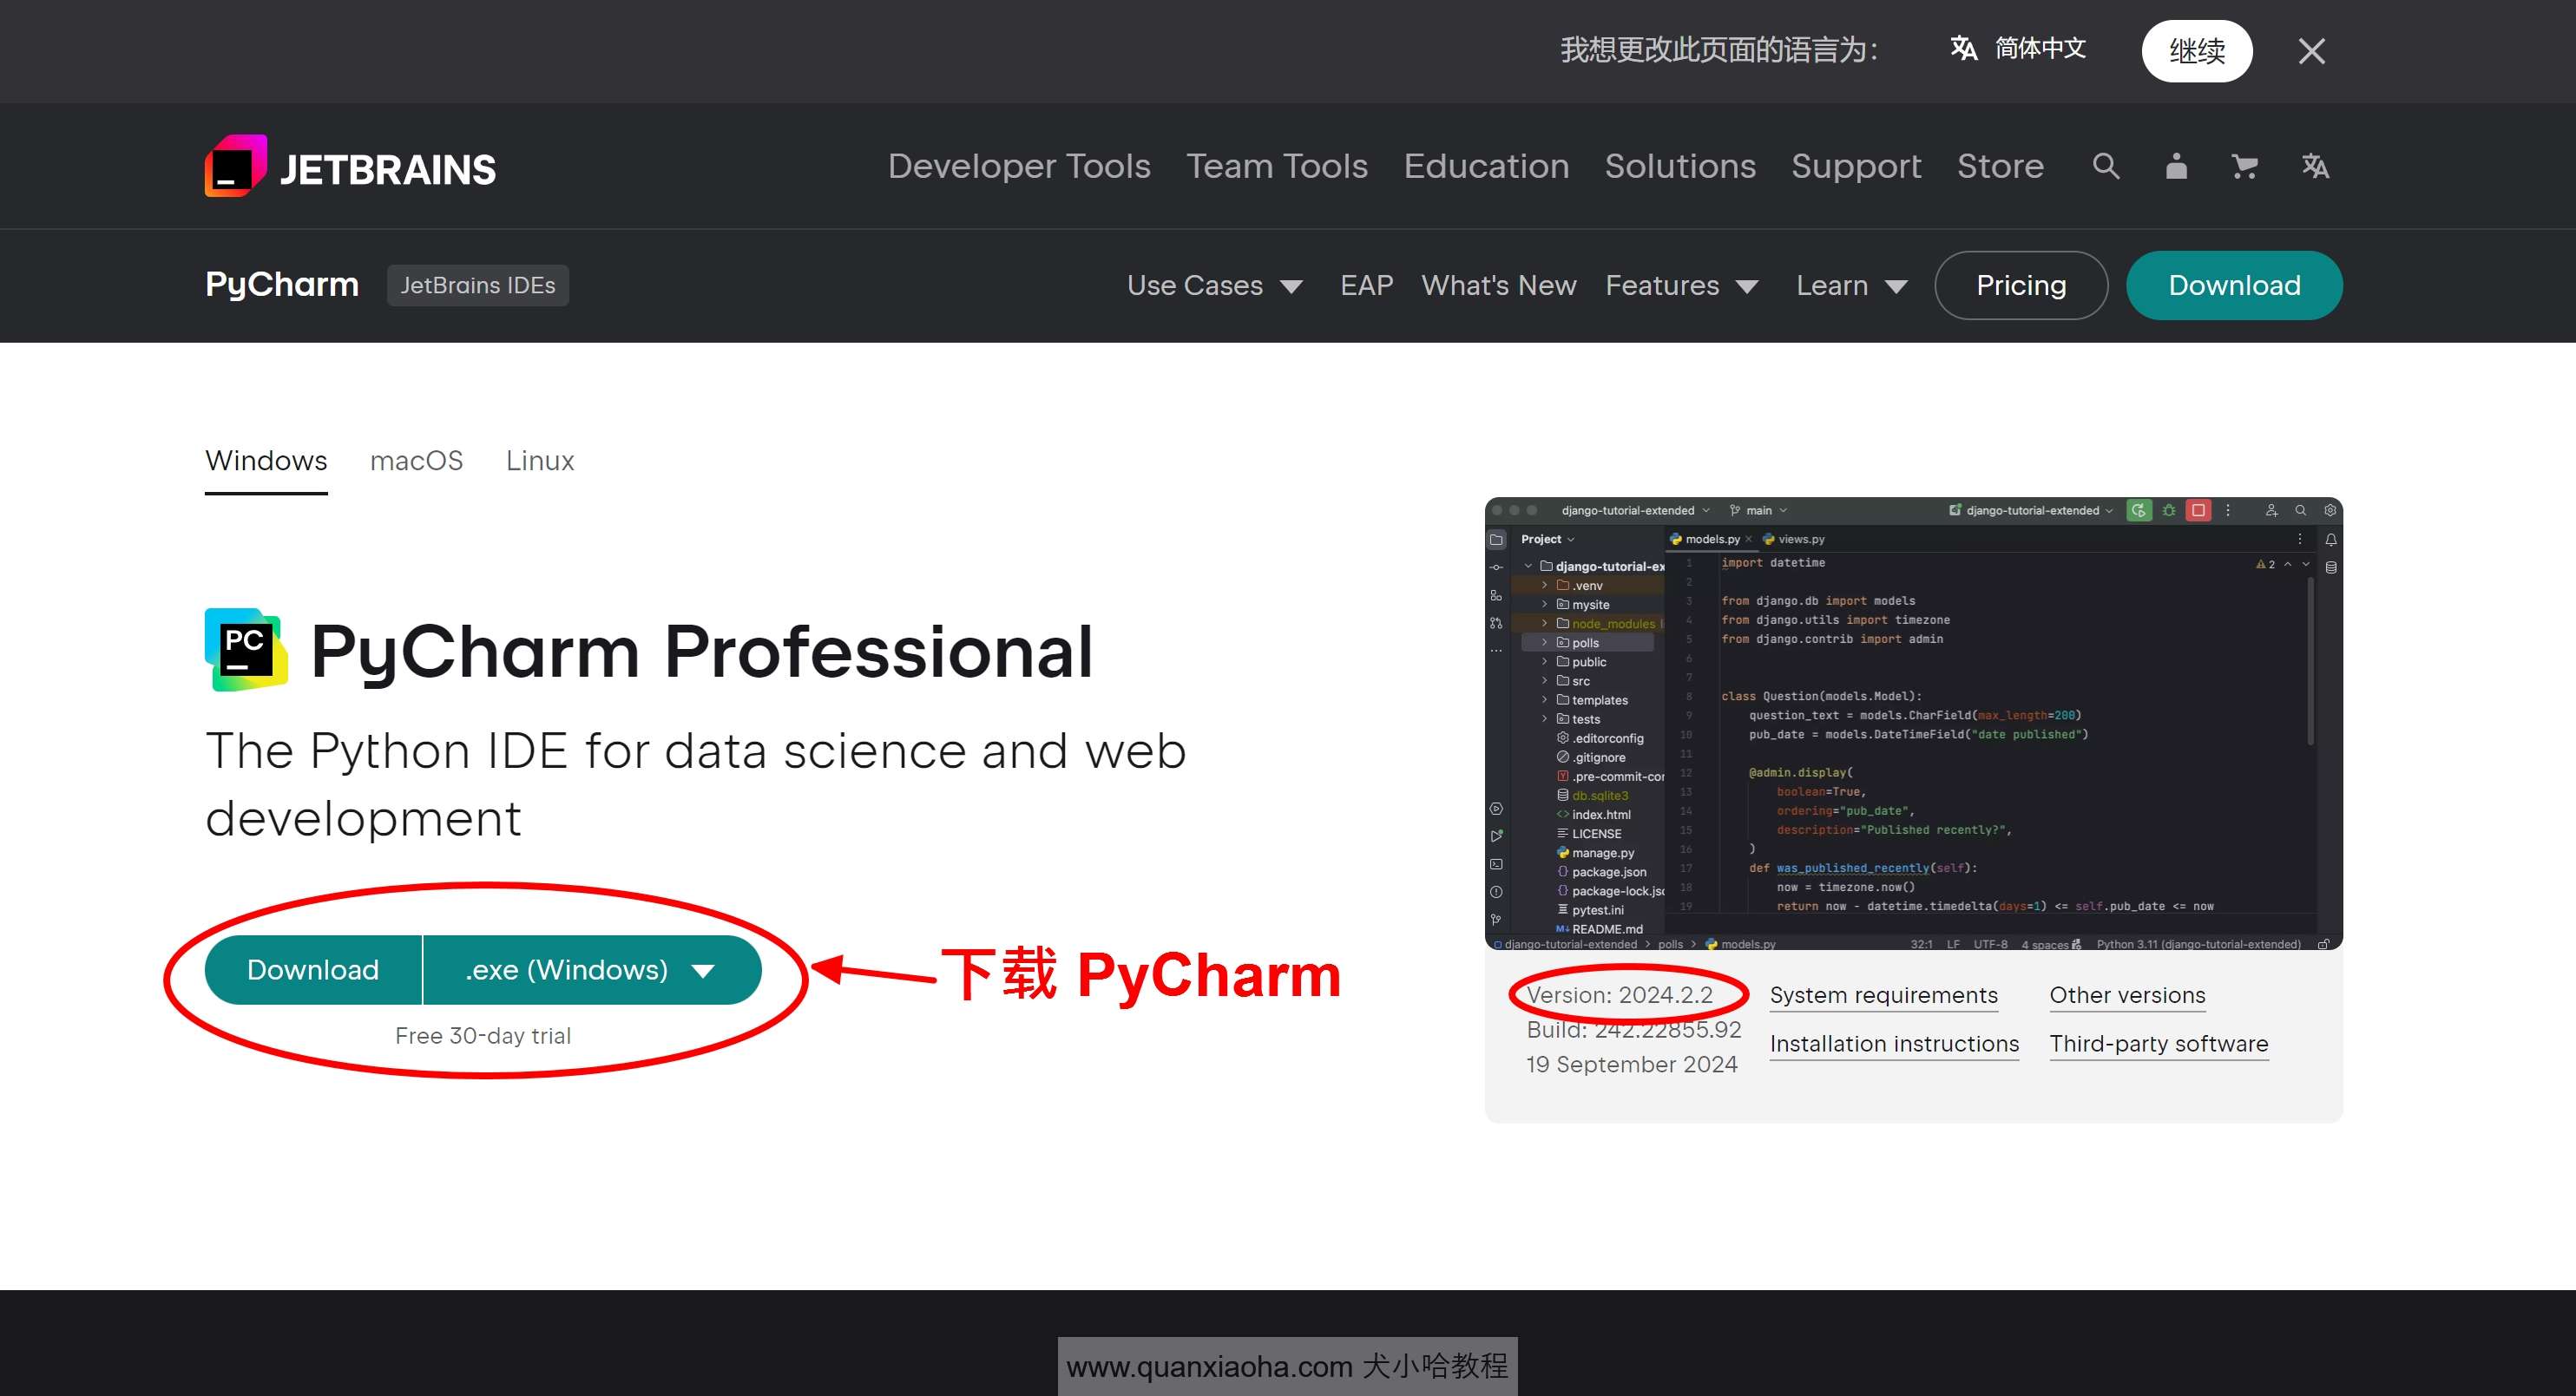Go to the Store link
2576x1396 pixels.
(x=2000, y=166)
